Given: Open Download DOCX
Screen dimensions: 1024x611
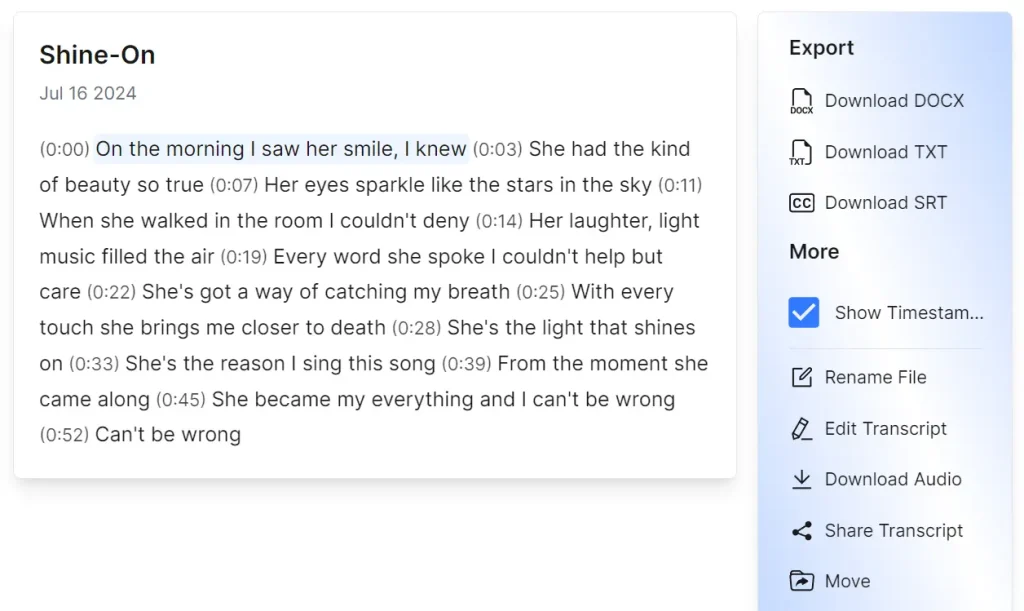Looking at the screenshot, I should coord(895,100).
